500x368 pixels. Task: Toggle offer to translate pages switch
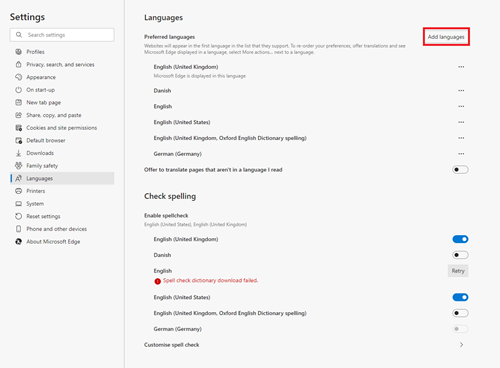(x=460, y=170)
